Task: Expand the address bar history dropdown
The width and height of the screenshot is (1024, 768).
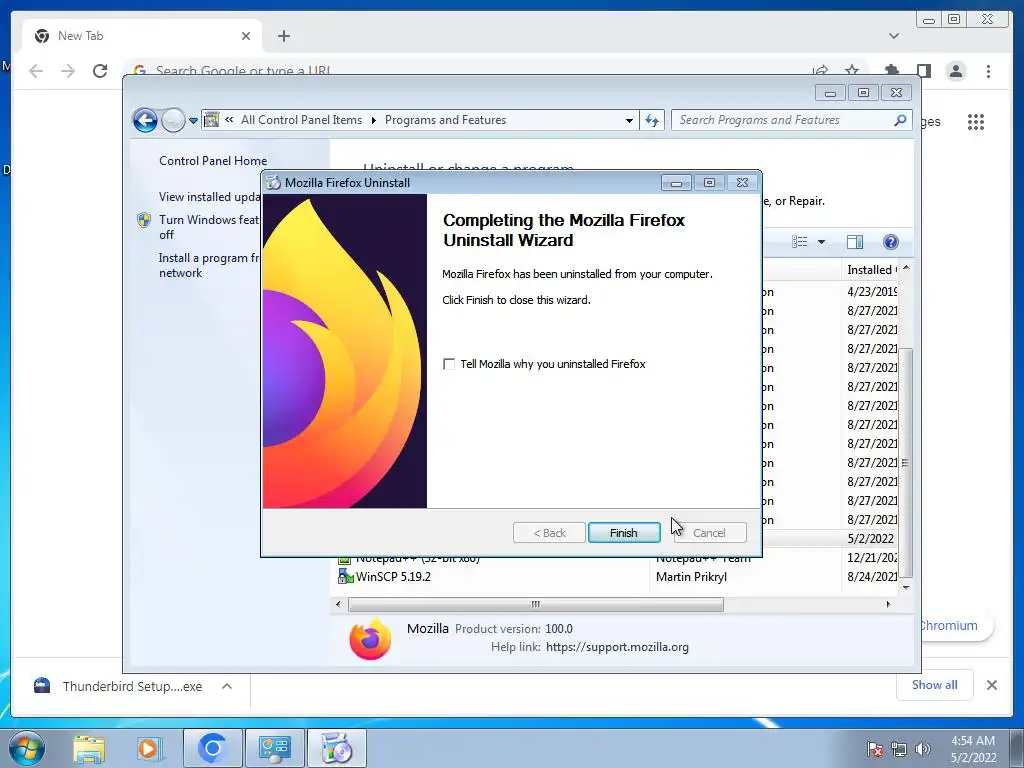Action: click(629, 121)
